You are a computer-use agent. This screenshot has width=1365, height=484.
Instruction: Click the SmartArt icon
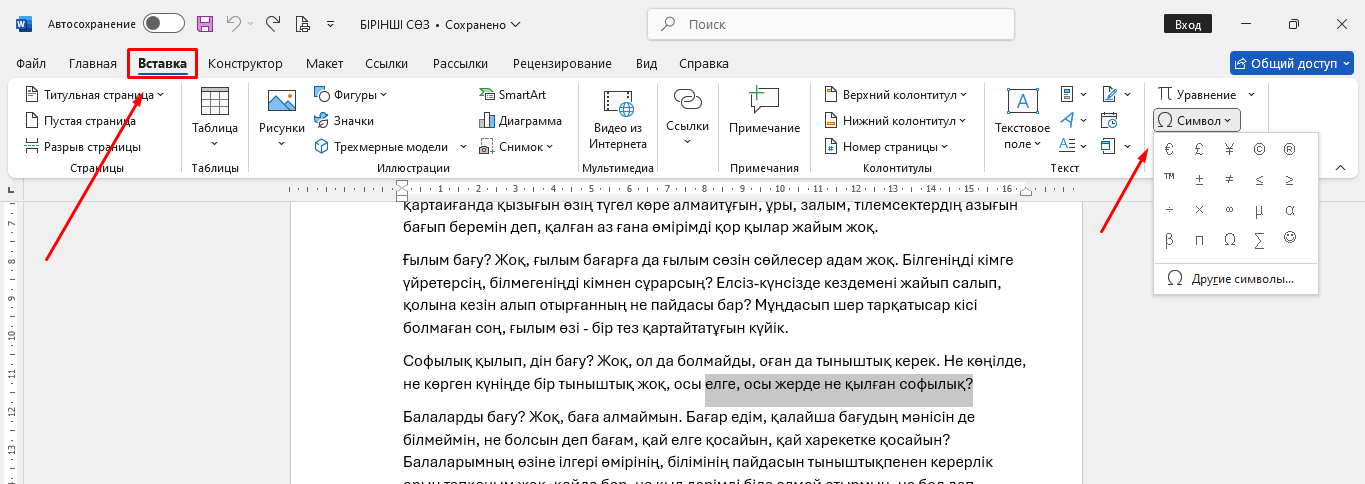(x=513, y=95)
